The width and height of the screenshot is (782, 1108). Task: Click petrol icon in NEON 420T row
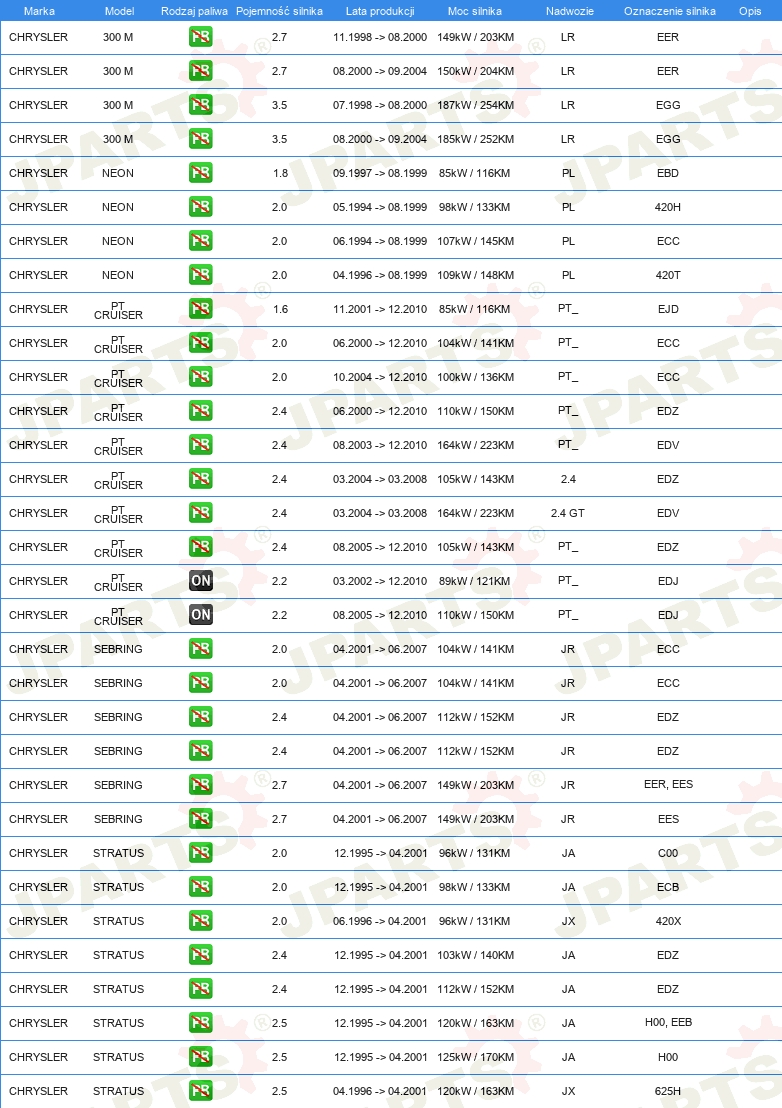pos(201,274)
